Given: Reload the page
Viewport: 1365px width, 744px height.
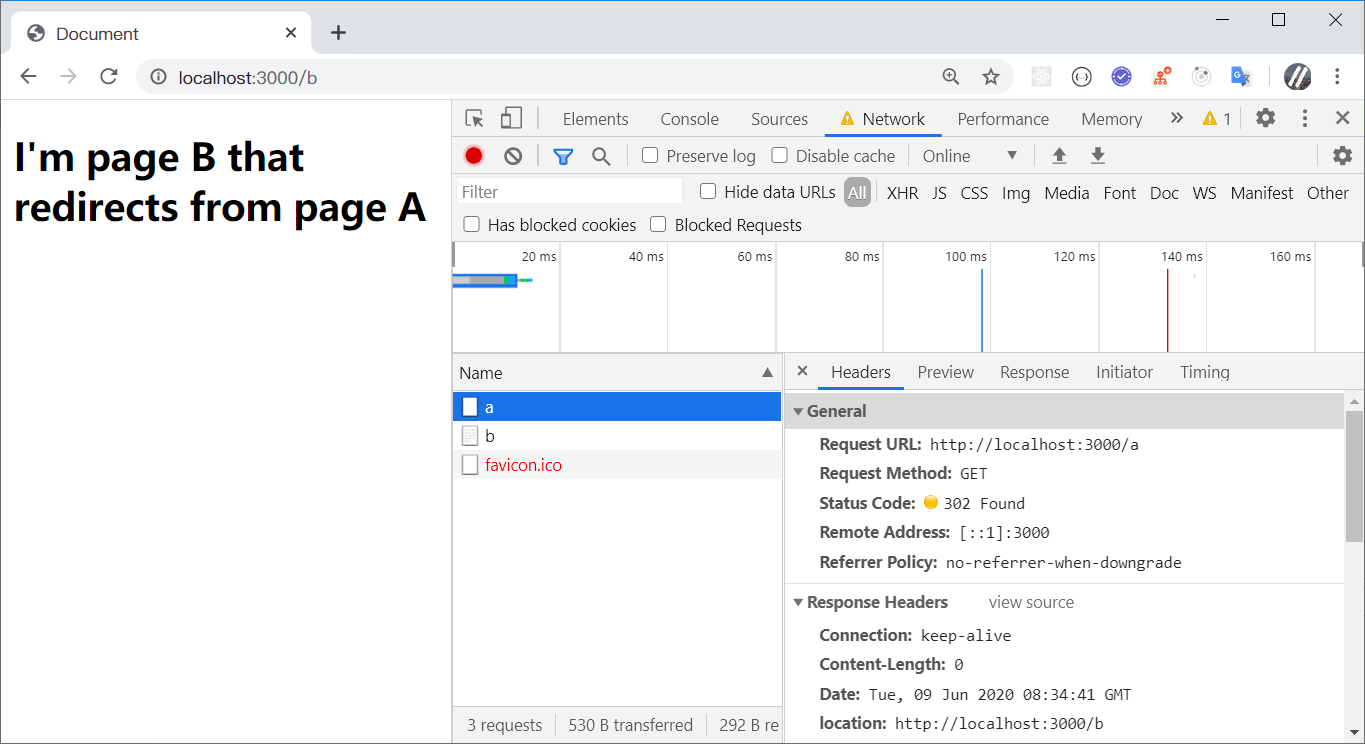Looking at the screenshot, I should point(109,77).
